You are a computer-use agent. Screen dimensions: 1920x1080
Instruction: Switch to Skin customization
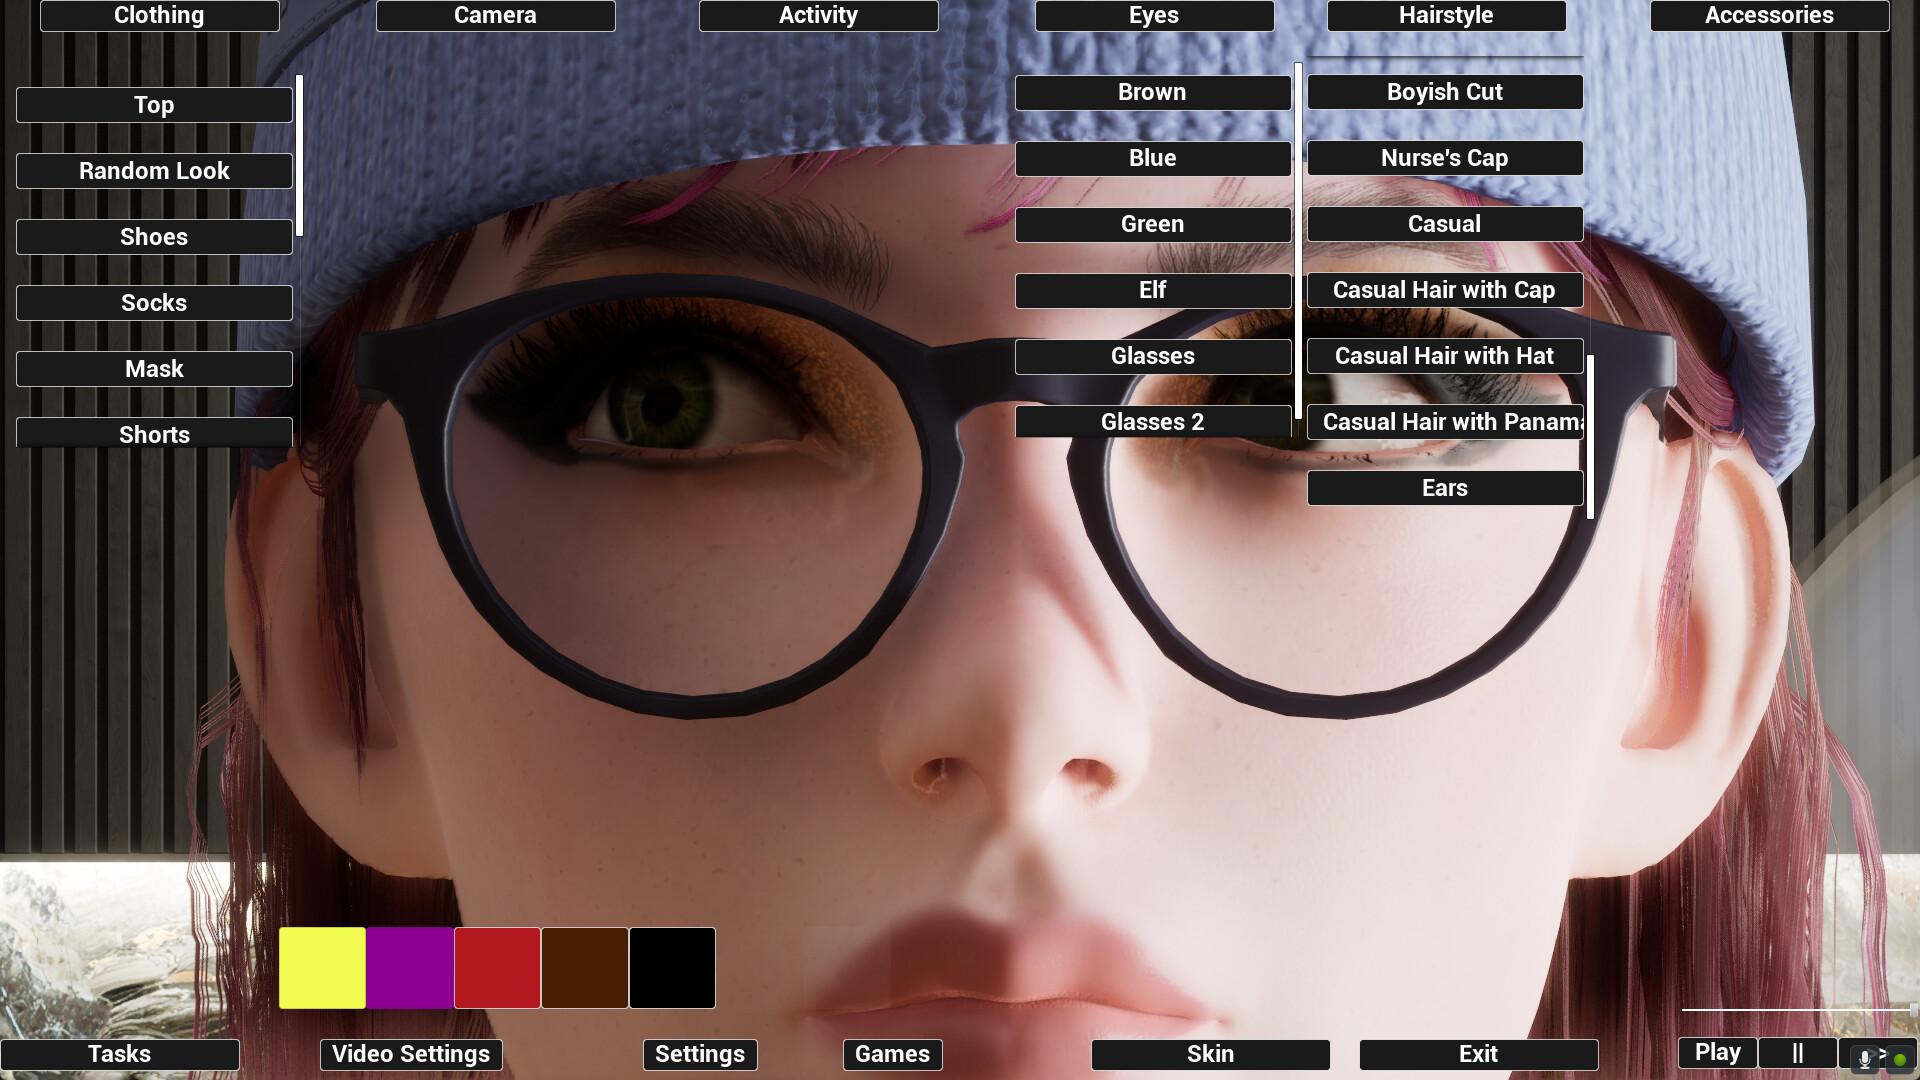click(1210, 1054)
